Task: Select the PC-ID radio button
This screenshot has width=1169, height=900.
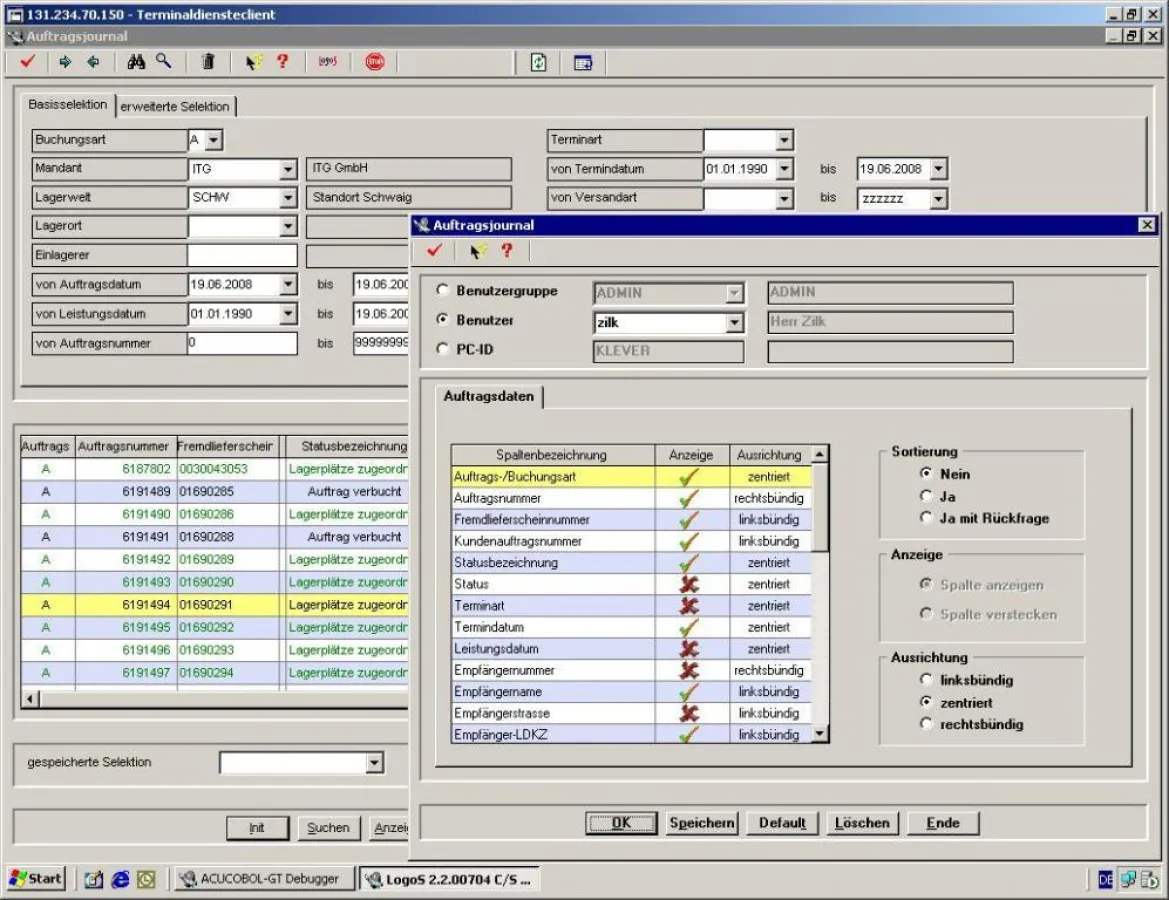Action: point(443,350)
